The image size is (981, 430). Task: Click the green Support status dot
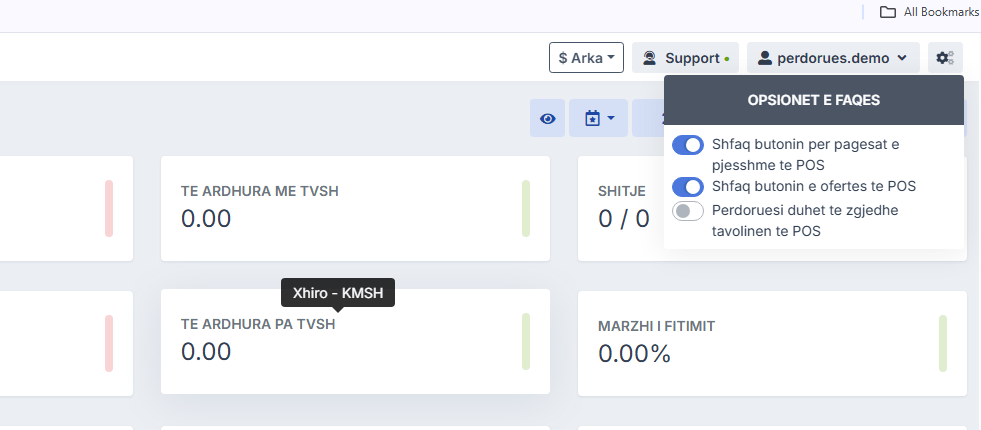click(726, 59)
